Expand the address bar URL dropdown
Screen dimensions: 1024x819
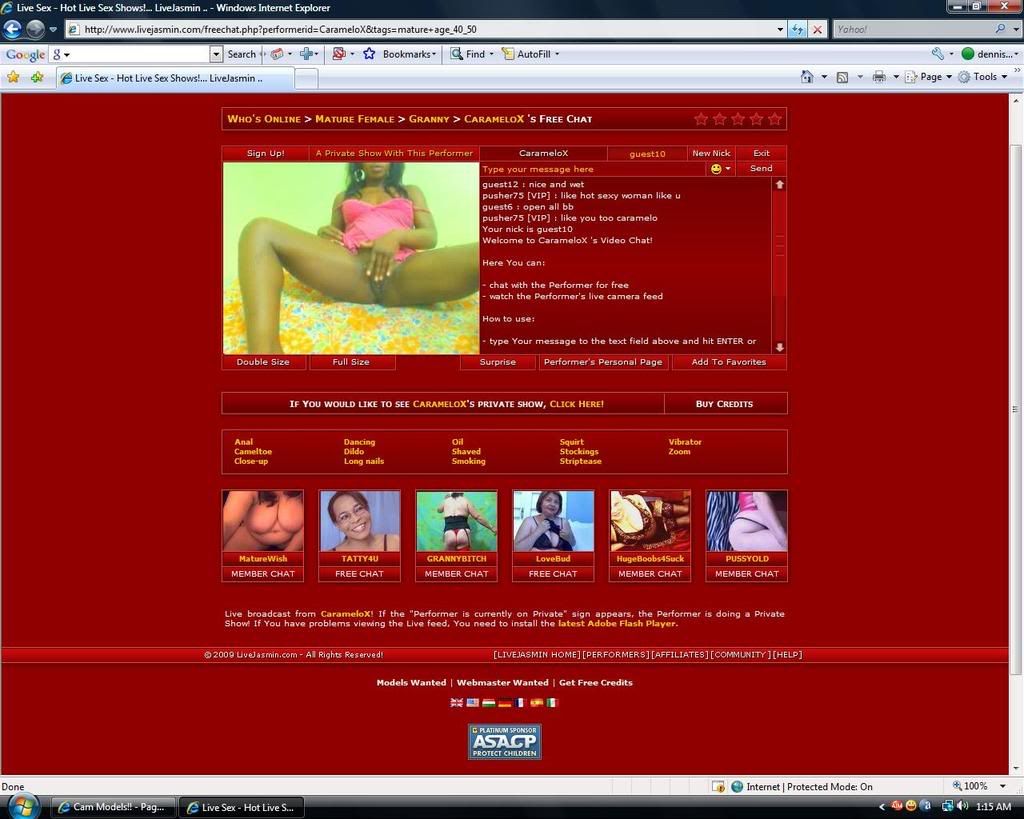coord(780,29)
